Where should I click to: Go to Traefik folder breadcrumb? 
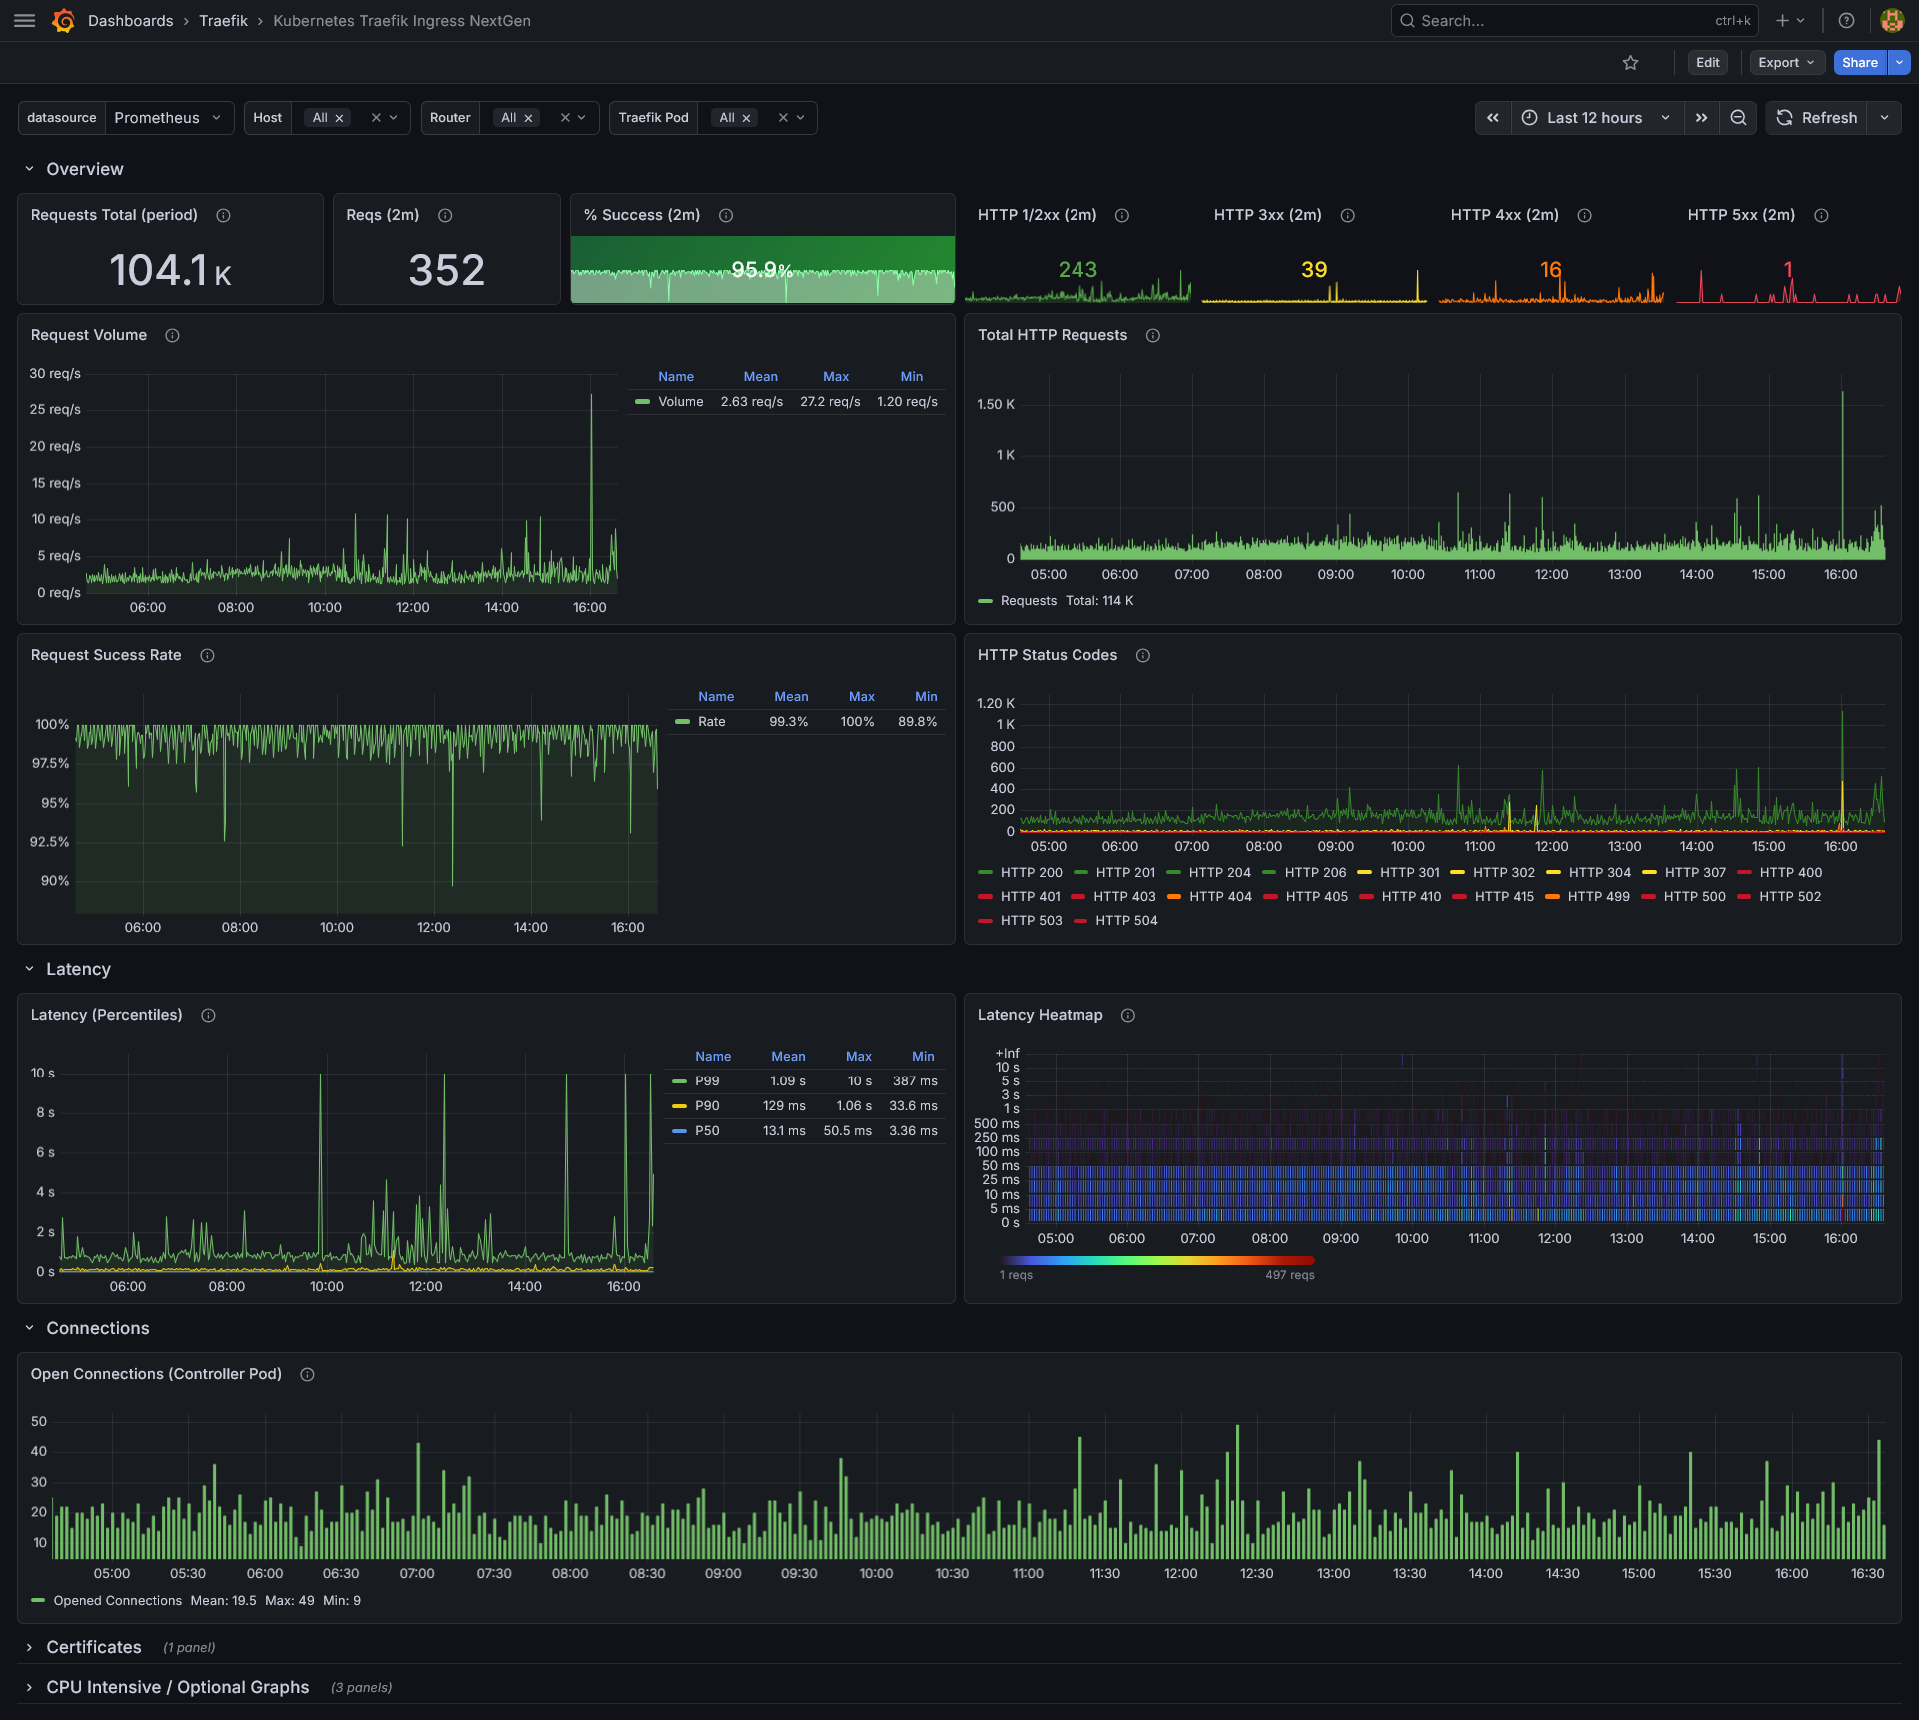223,20
